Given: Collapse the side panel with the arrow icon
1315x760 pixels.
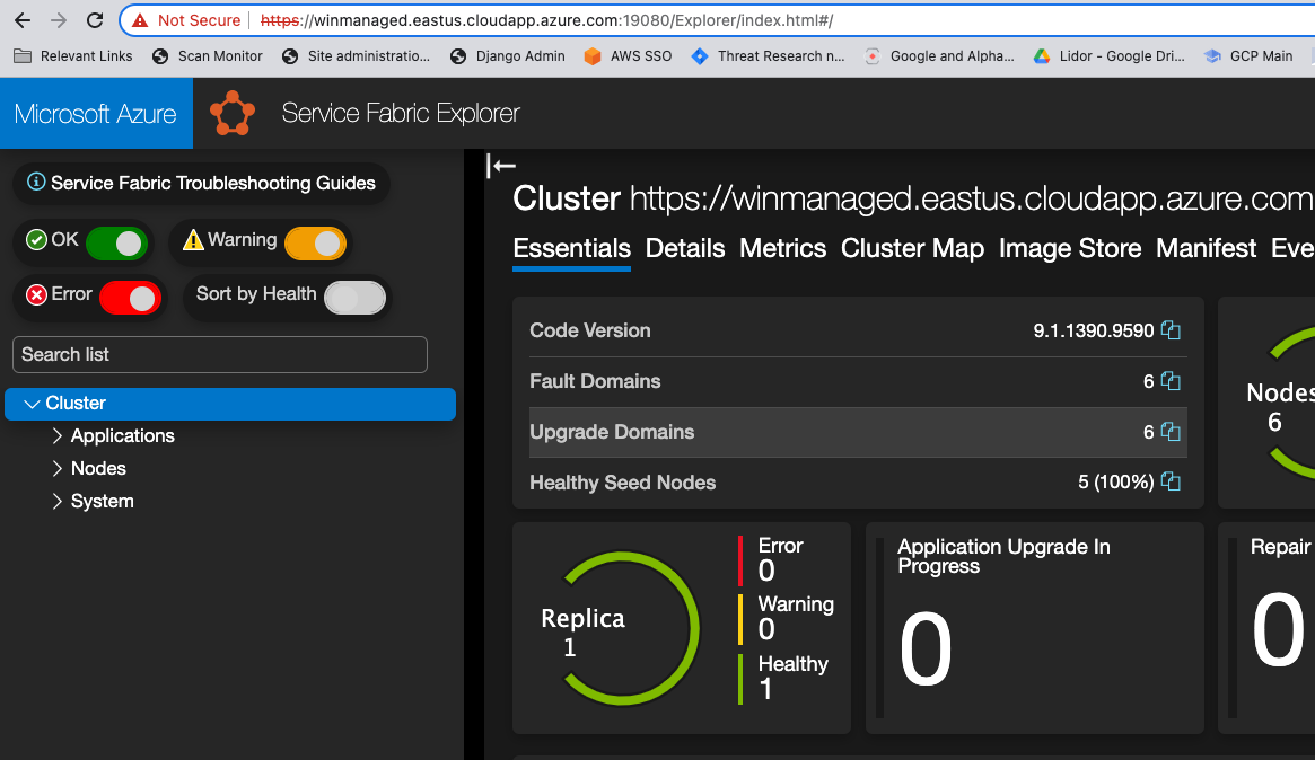Looking at the screenshot, I should pyautogui.click(x=502, y=166).
